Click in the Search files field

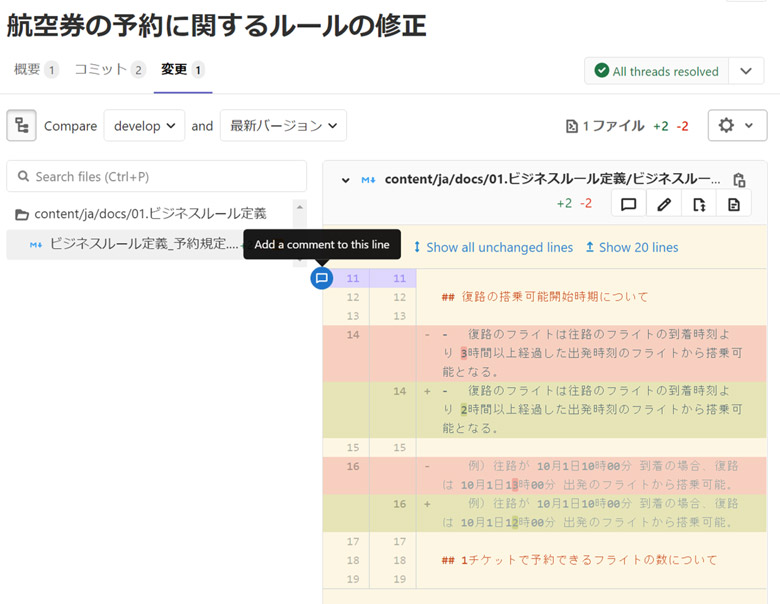click(156, 176)
